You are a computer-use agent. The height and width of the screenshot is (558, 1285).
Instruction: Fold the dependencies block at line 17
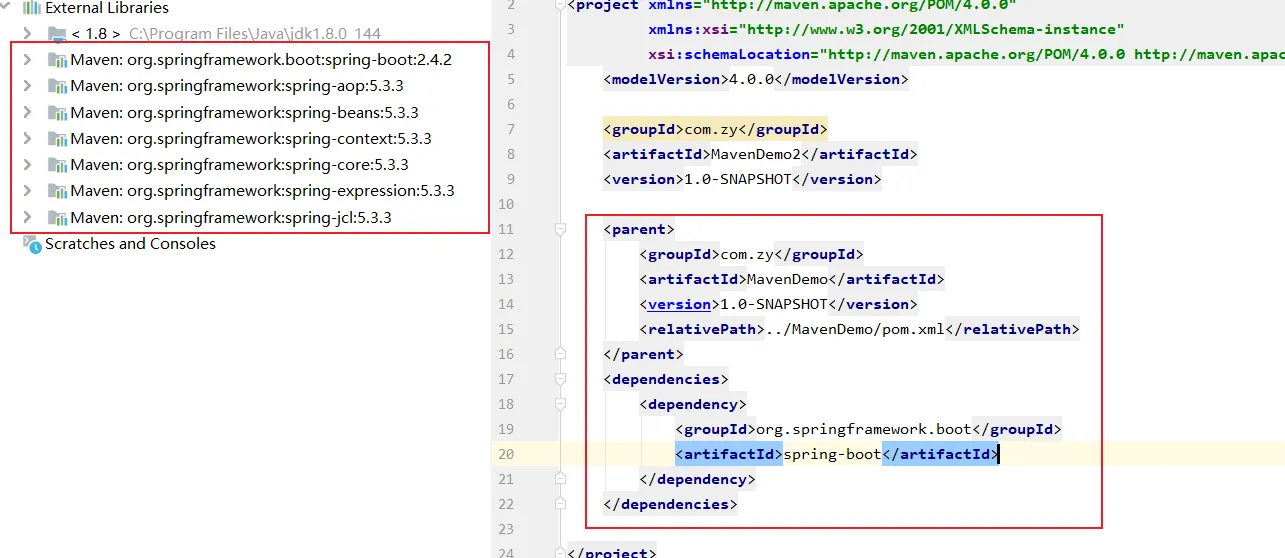point(561,379)
